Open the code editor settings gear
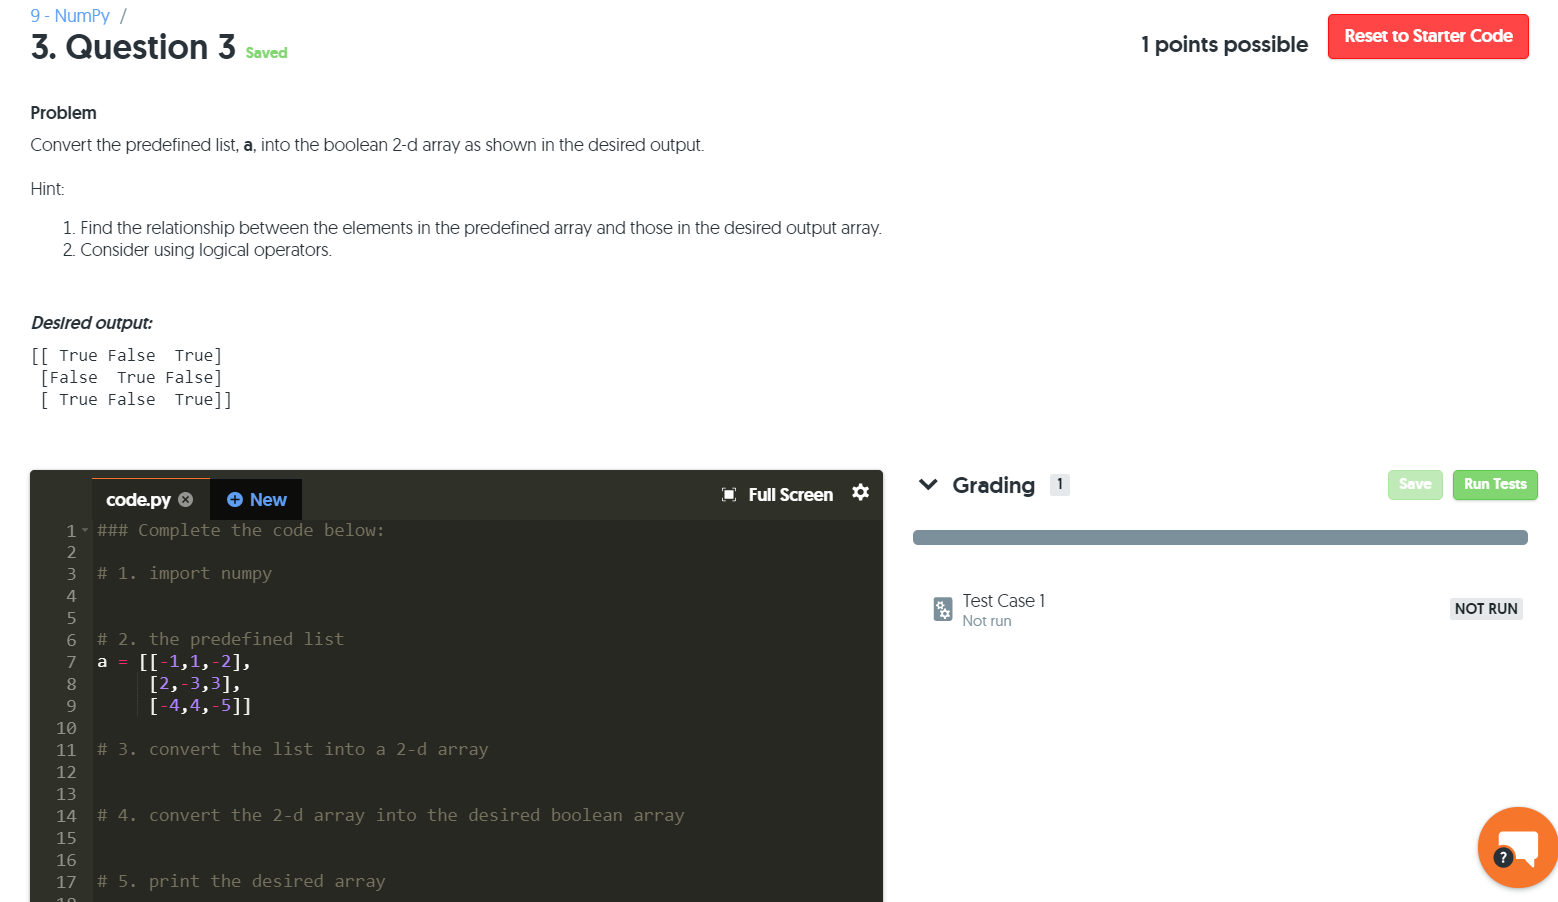 pos(861,493)
